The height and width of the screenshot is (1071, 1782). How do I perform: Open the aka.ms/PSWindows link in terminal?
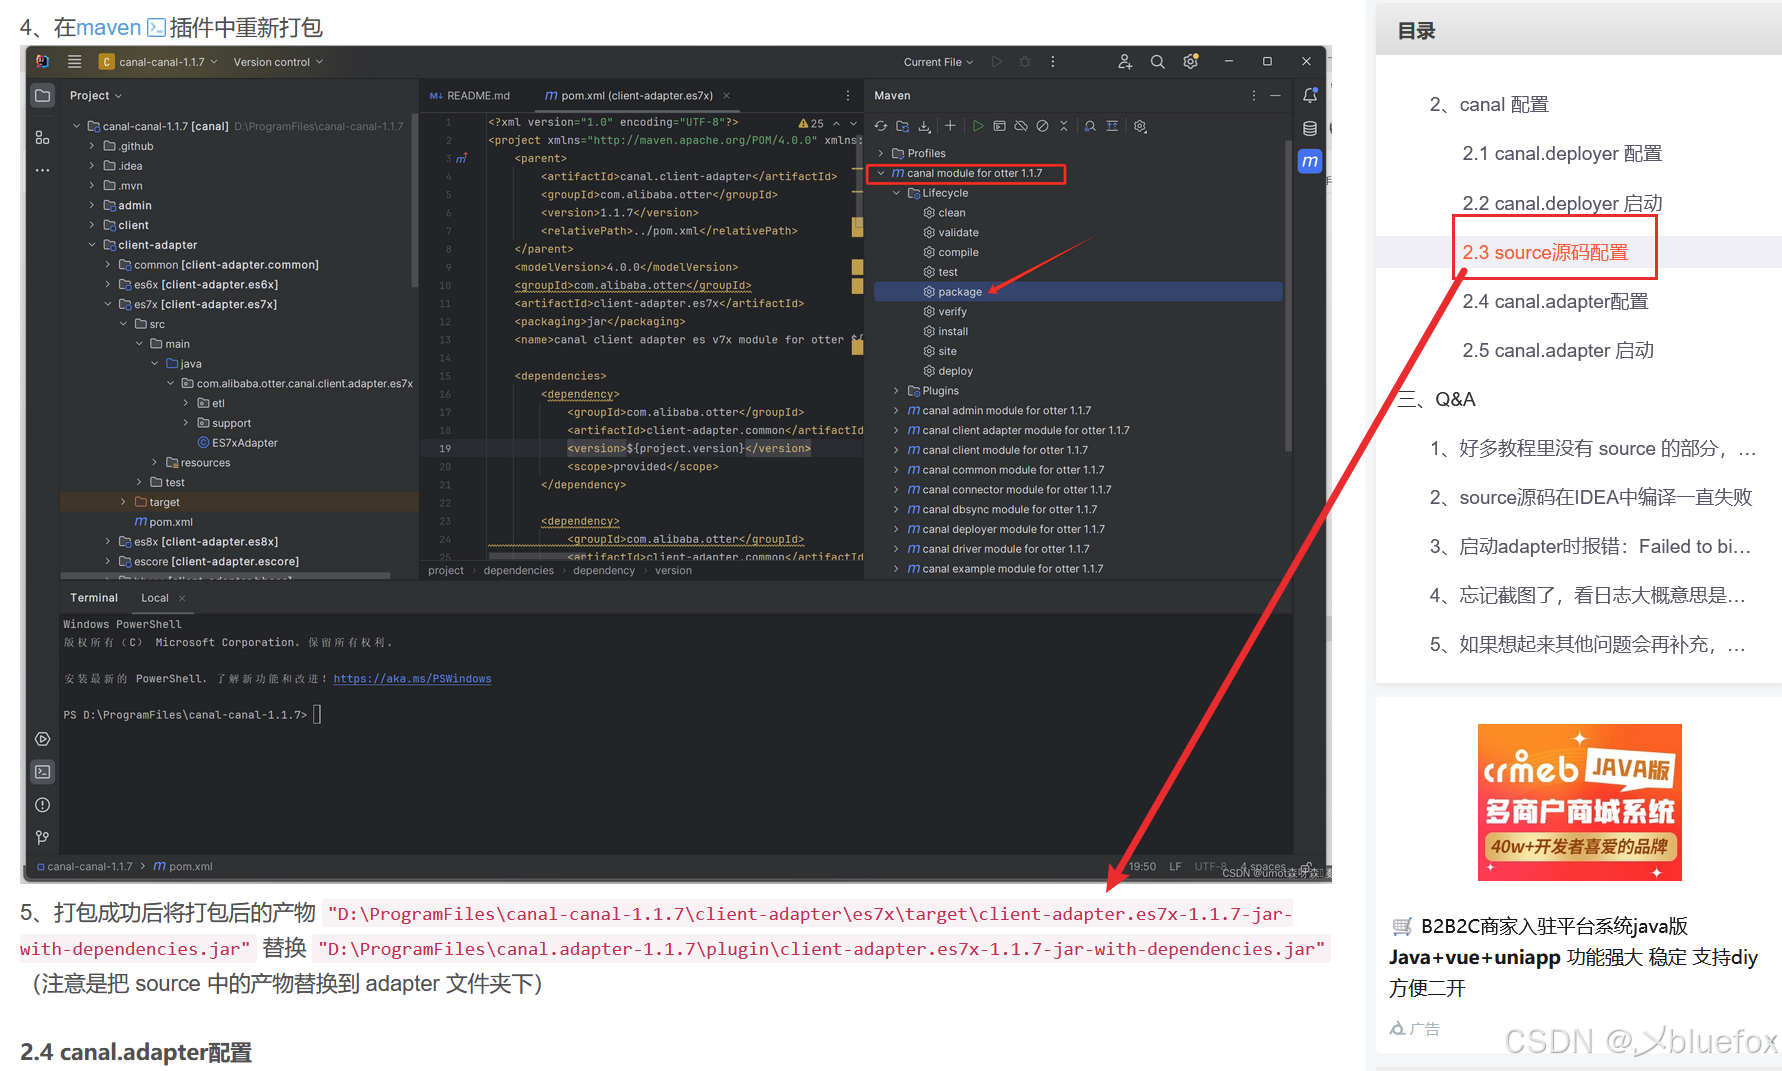(412, 679)
